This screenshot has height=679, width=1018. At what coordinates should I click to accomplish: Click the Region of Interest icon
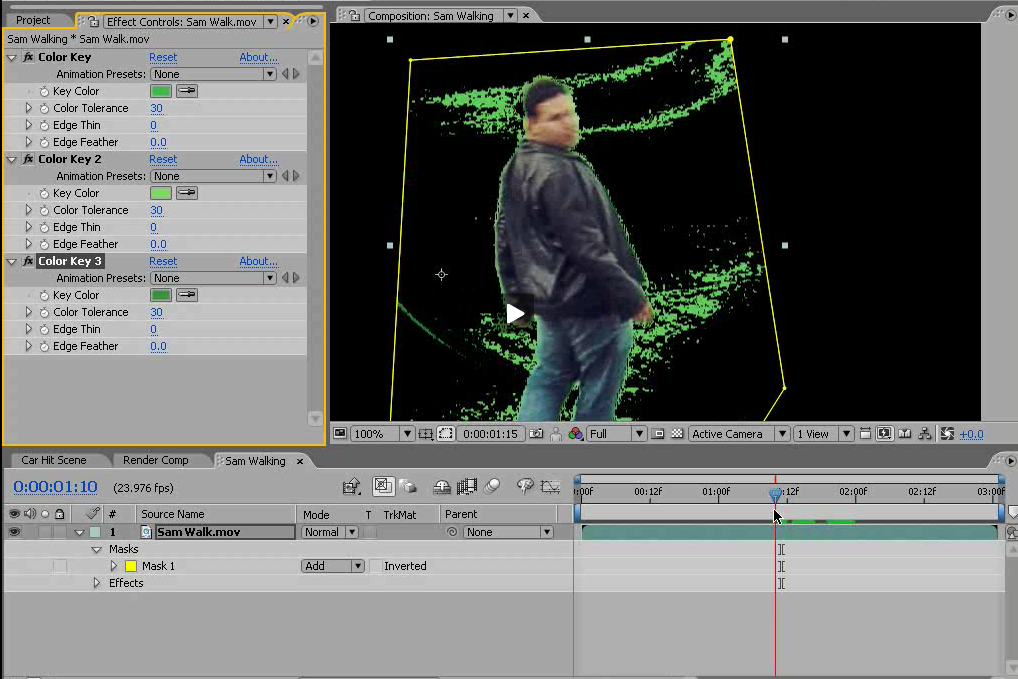pos(658,434)
